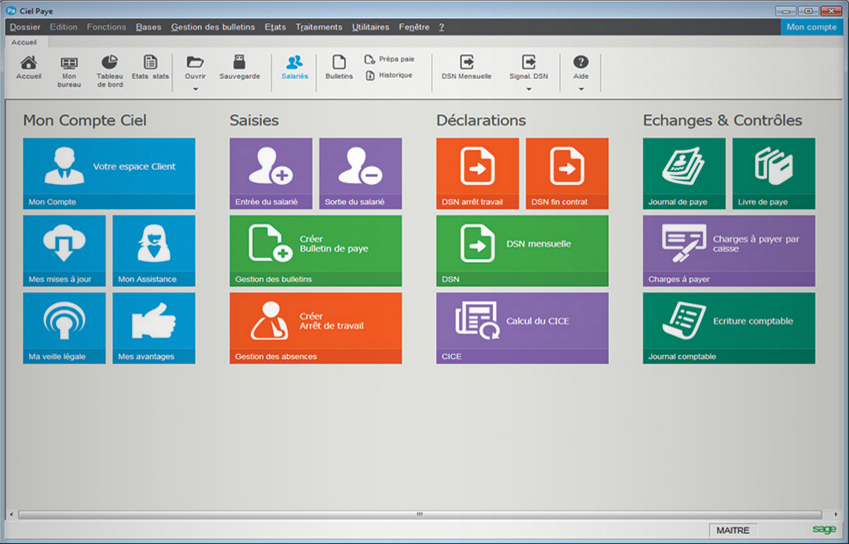Viewport: 849px width, 544px height.
Task: Open Ecriture comptable tile
Action: [729, 328]
